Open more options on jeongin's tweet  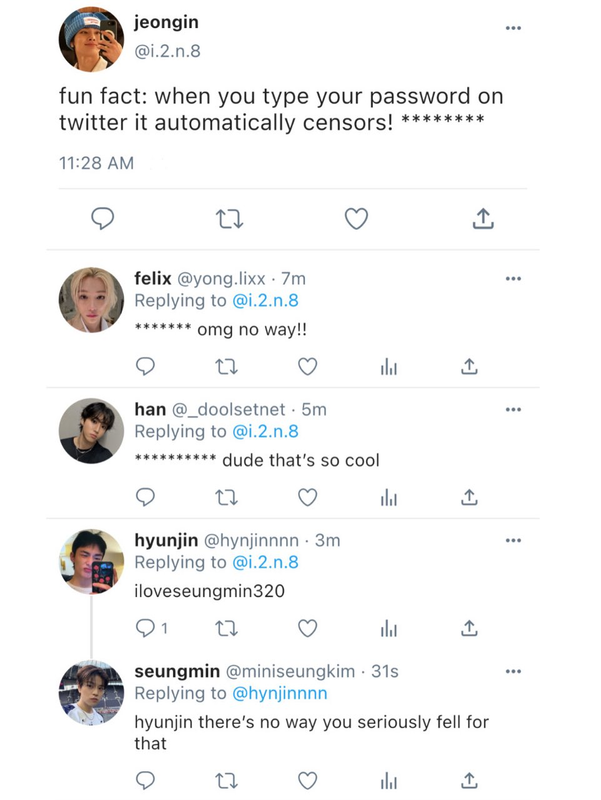pyautogui.click(x=513, y=28)
